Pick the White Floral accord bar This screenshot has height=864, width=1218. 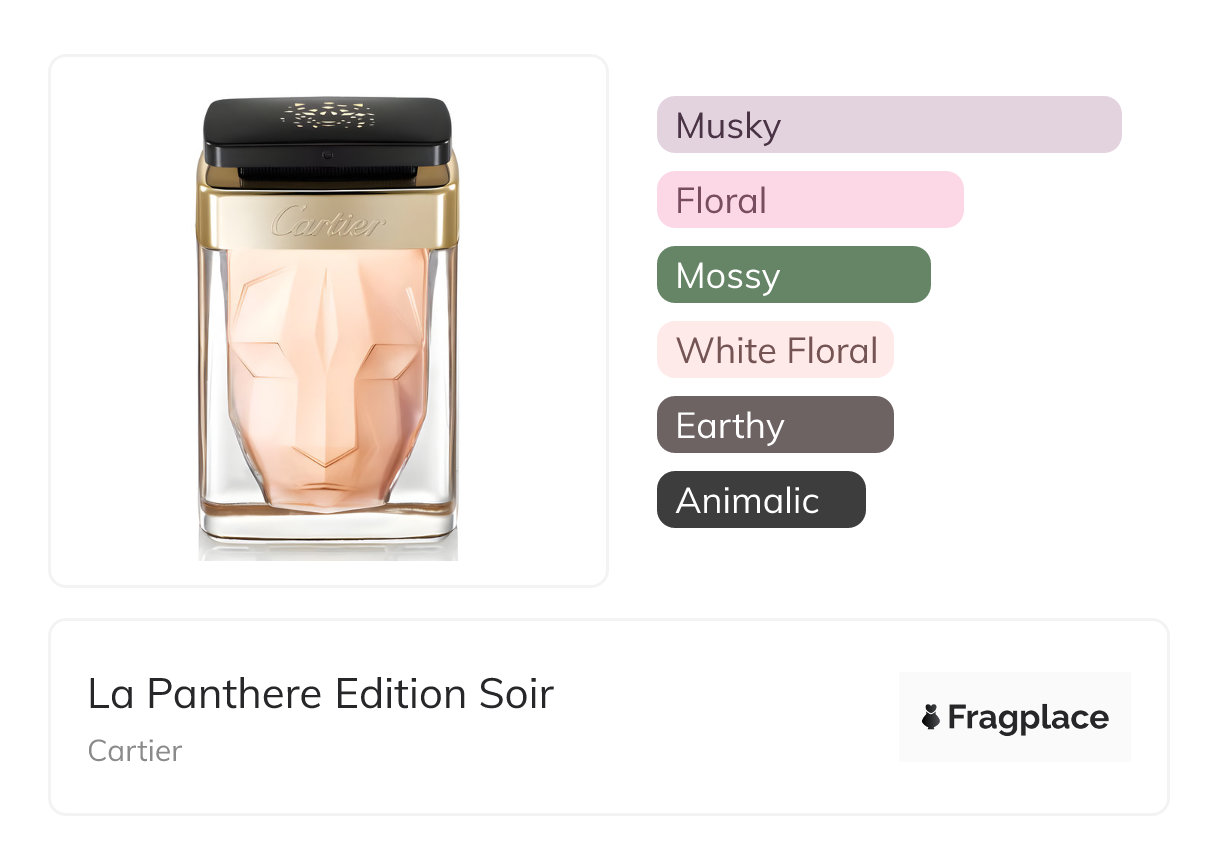(x=775, y=350)
